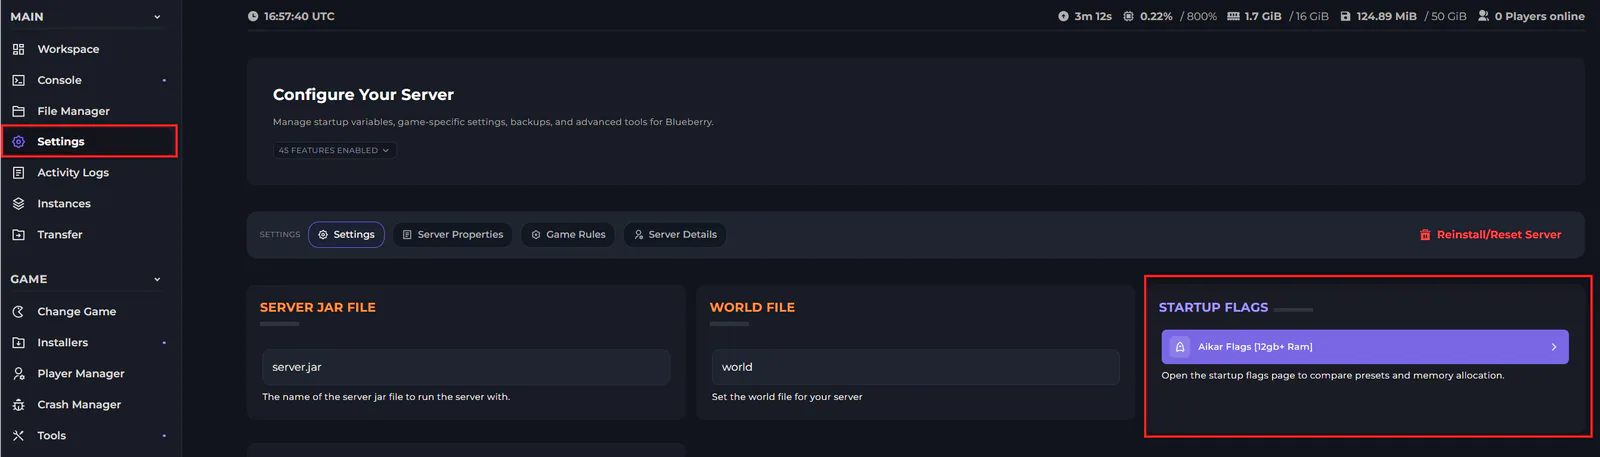Click the Transfer arrow icon
Image resolution: width=1600 pixels, height=457 pixels.
click(18, 235)
